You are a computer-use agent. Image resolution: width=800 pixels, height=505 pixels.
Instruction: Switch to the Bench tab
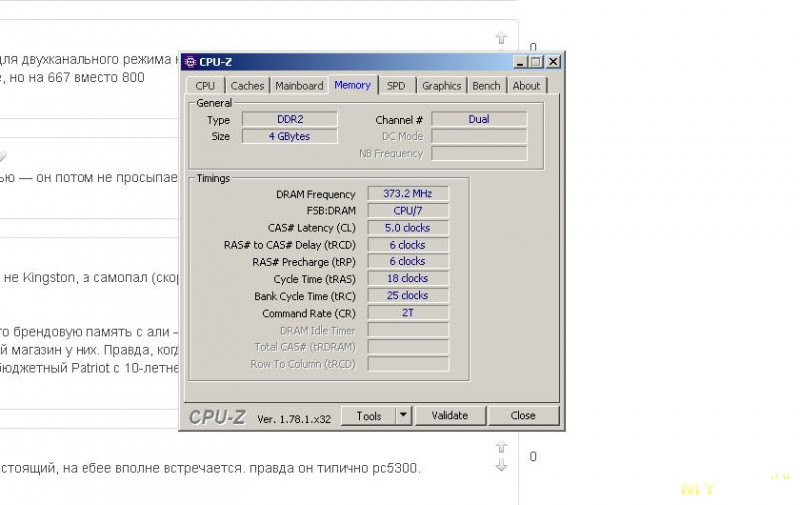point(486,86)
